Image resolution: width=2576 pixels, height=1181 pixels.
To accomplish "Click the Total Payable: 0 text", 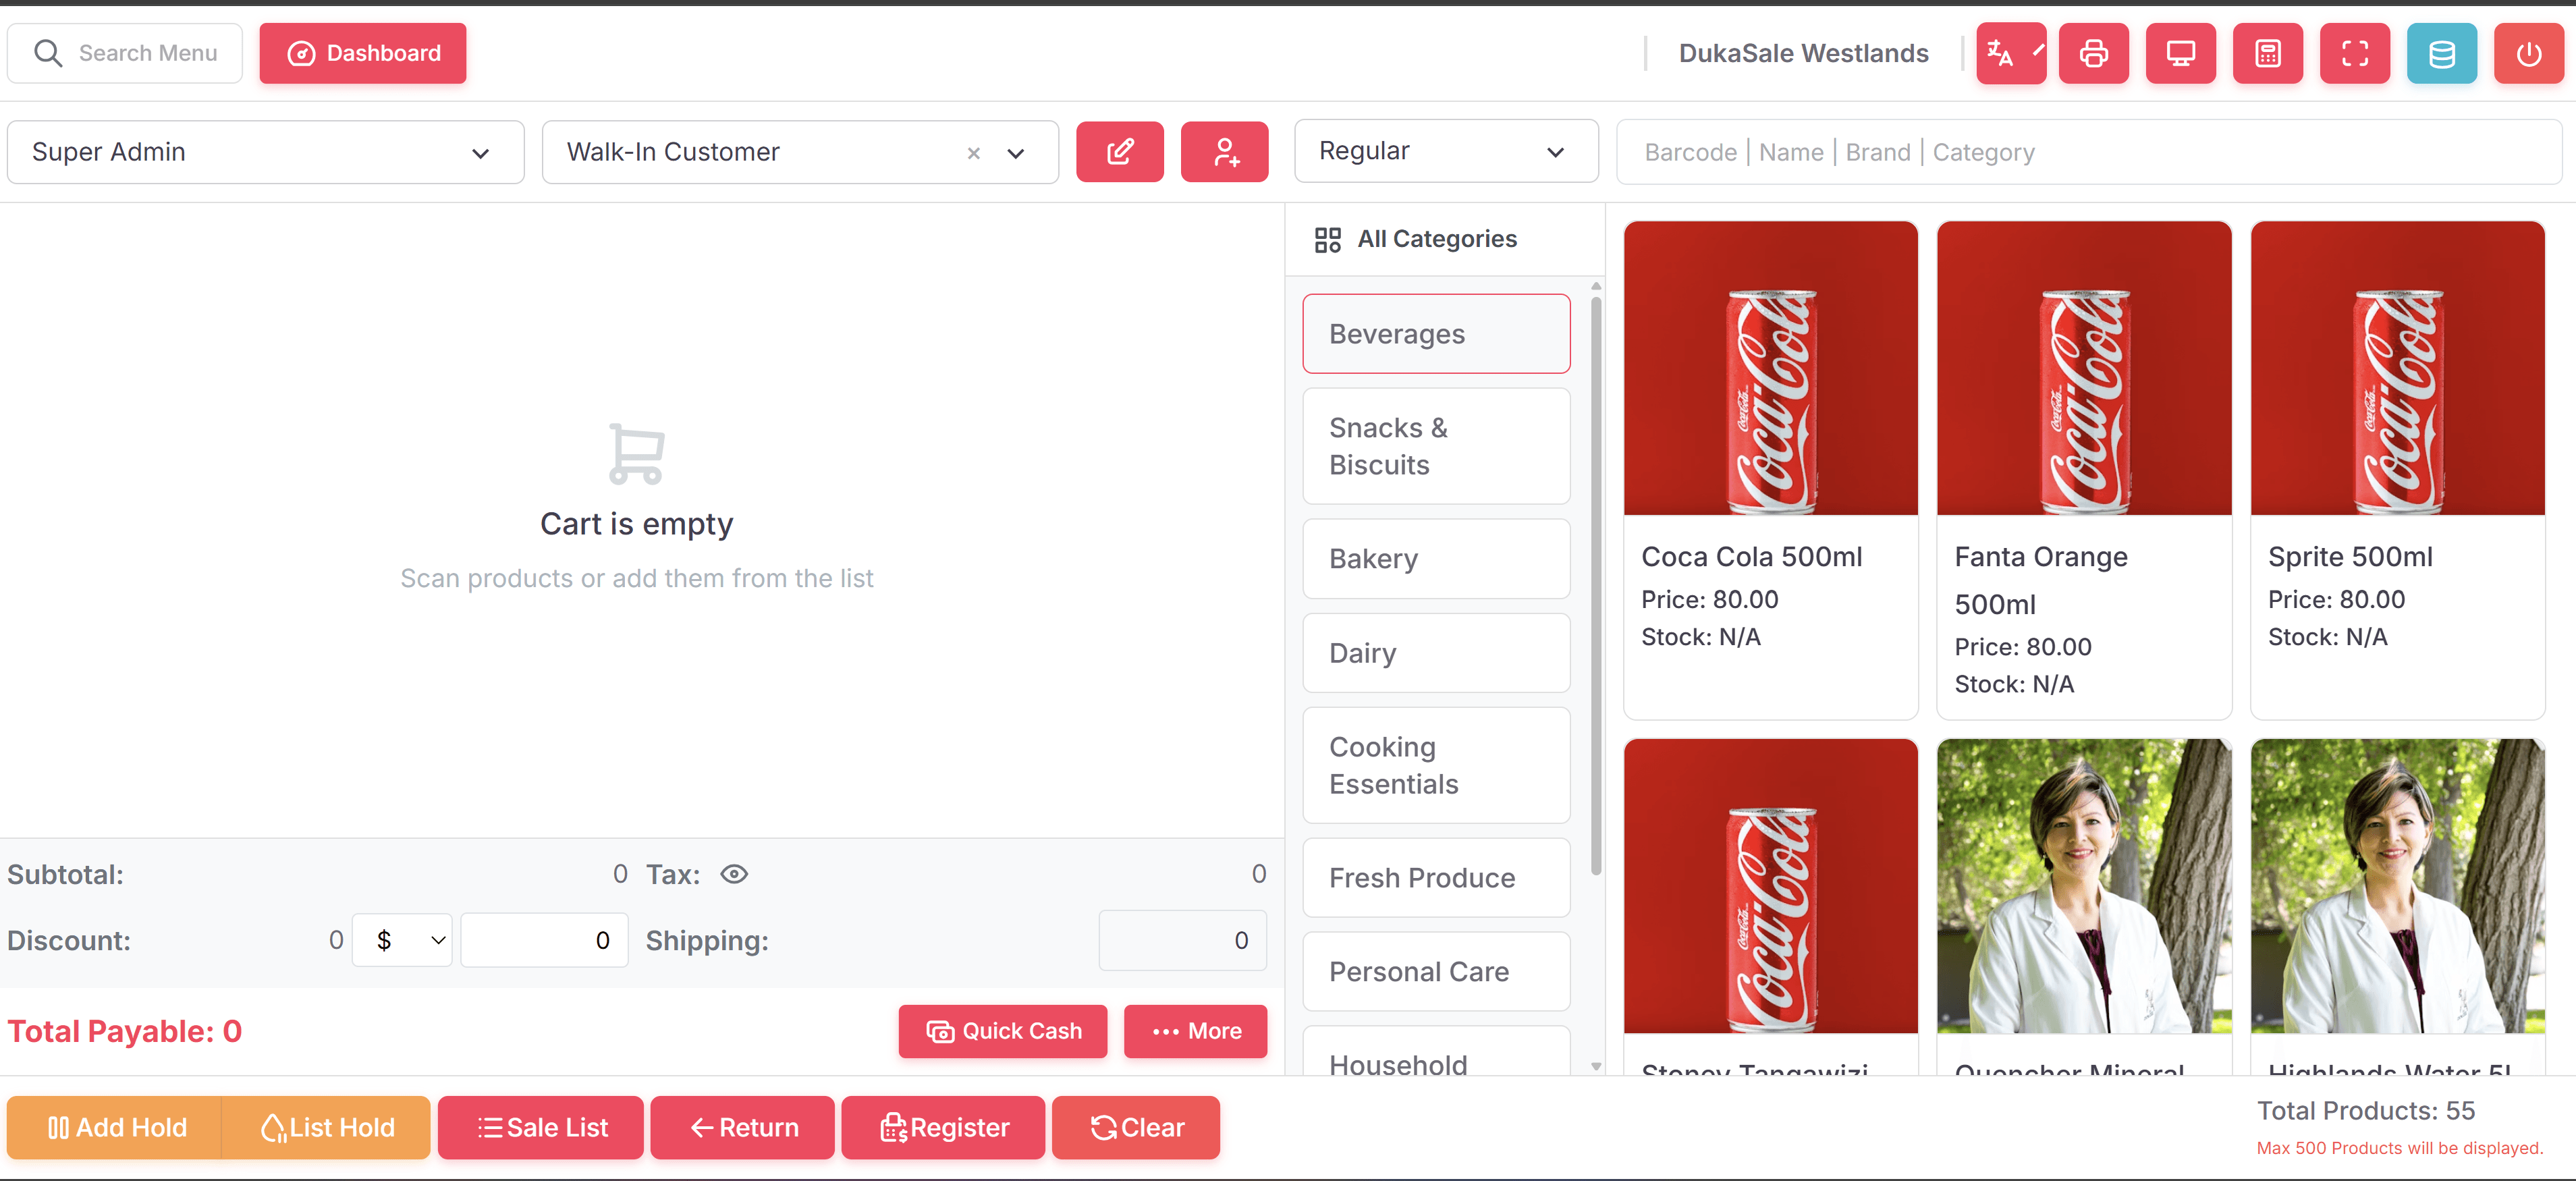I will tap(125, 1031).
